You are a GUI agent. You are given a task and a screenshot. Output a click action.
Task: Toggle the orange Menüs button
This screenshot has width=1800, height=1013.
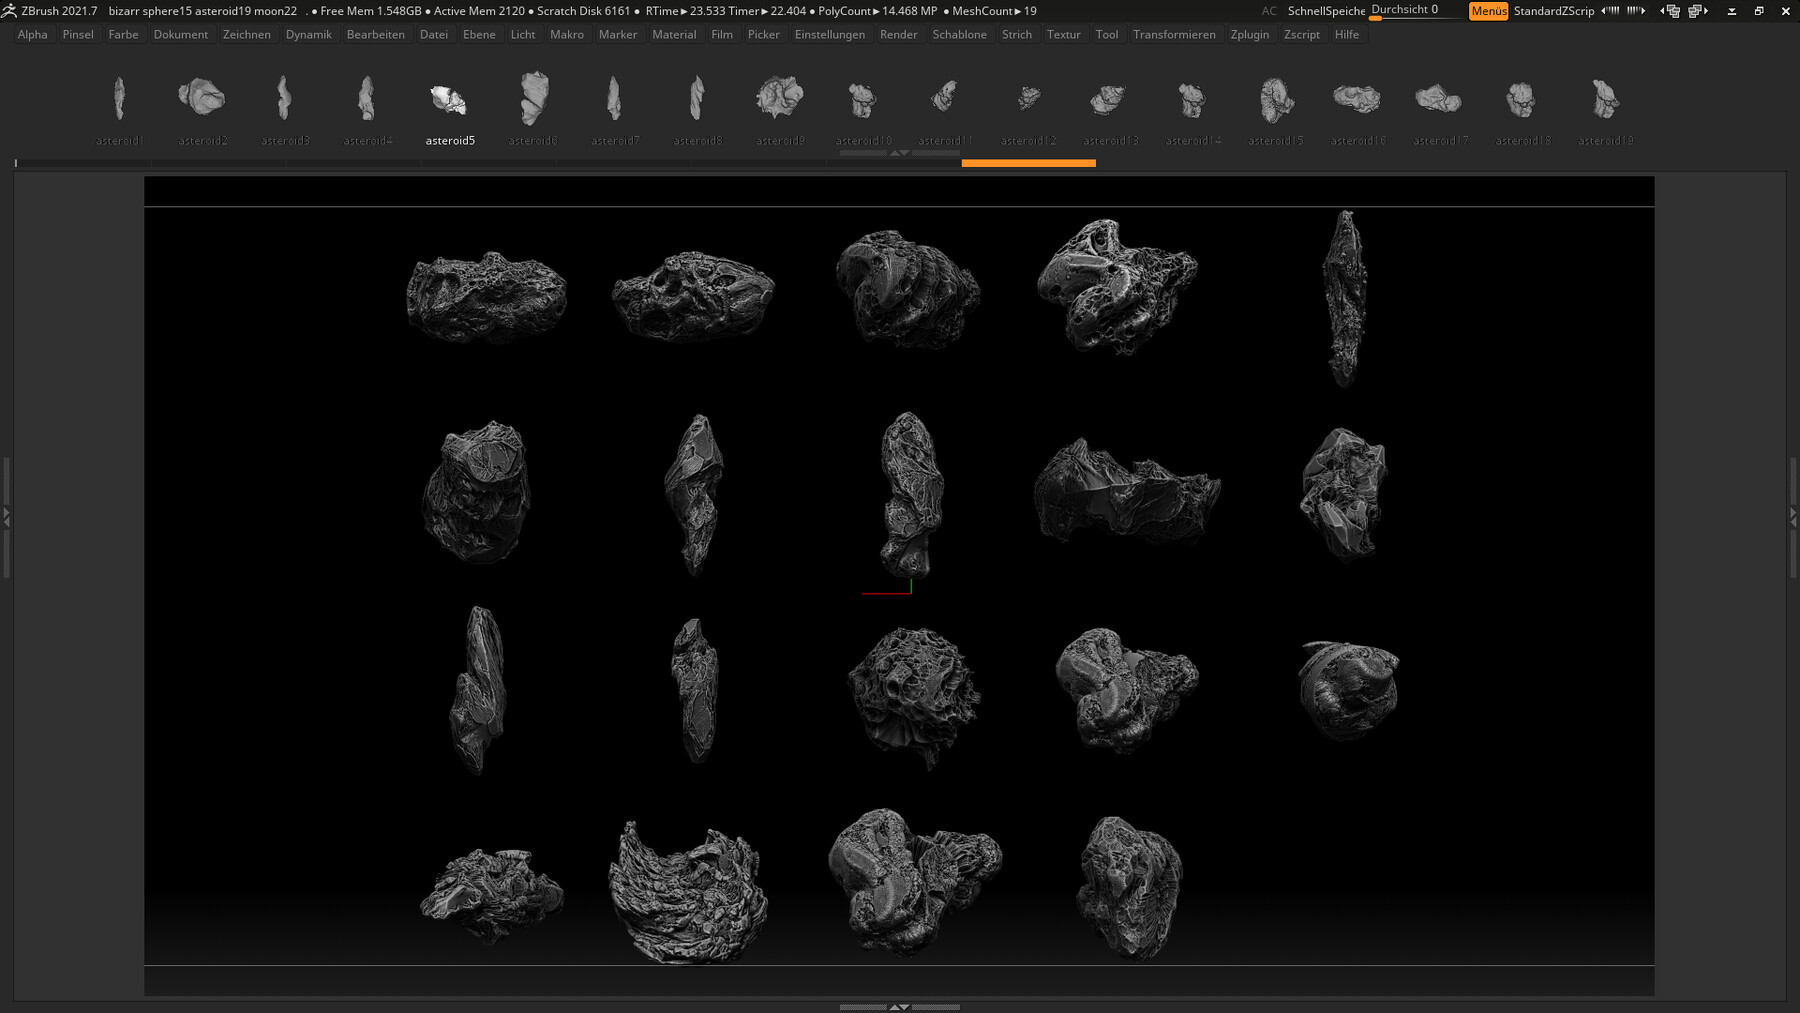[1489, 11]
